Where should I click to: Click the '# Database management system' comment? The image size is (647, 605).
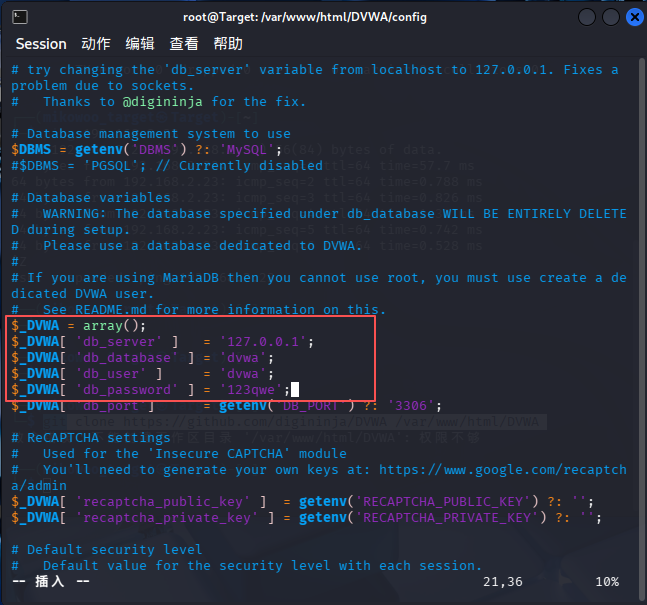(151, 134)
